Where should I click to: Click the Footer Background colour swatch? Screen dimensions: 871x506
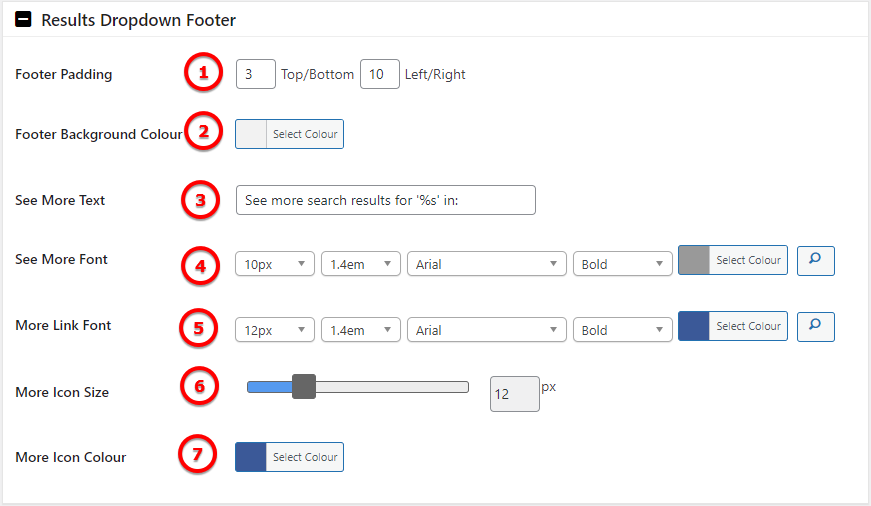tap(251, 134)
